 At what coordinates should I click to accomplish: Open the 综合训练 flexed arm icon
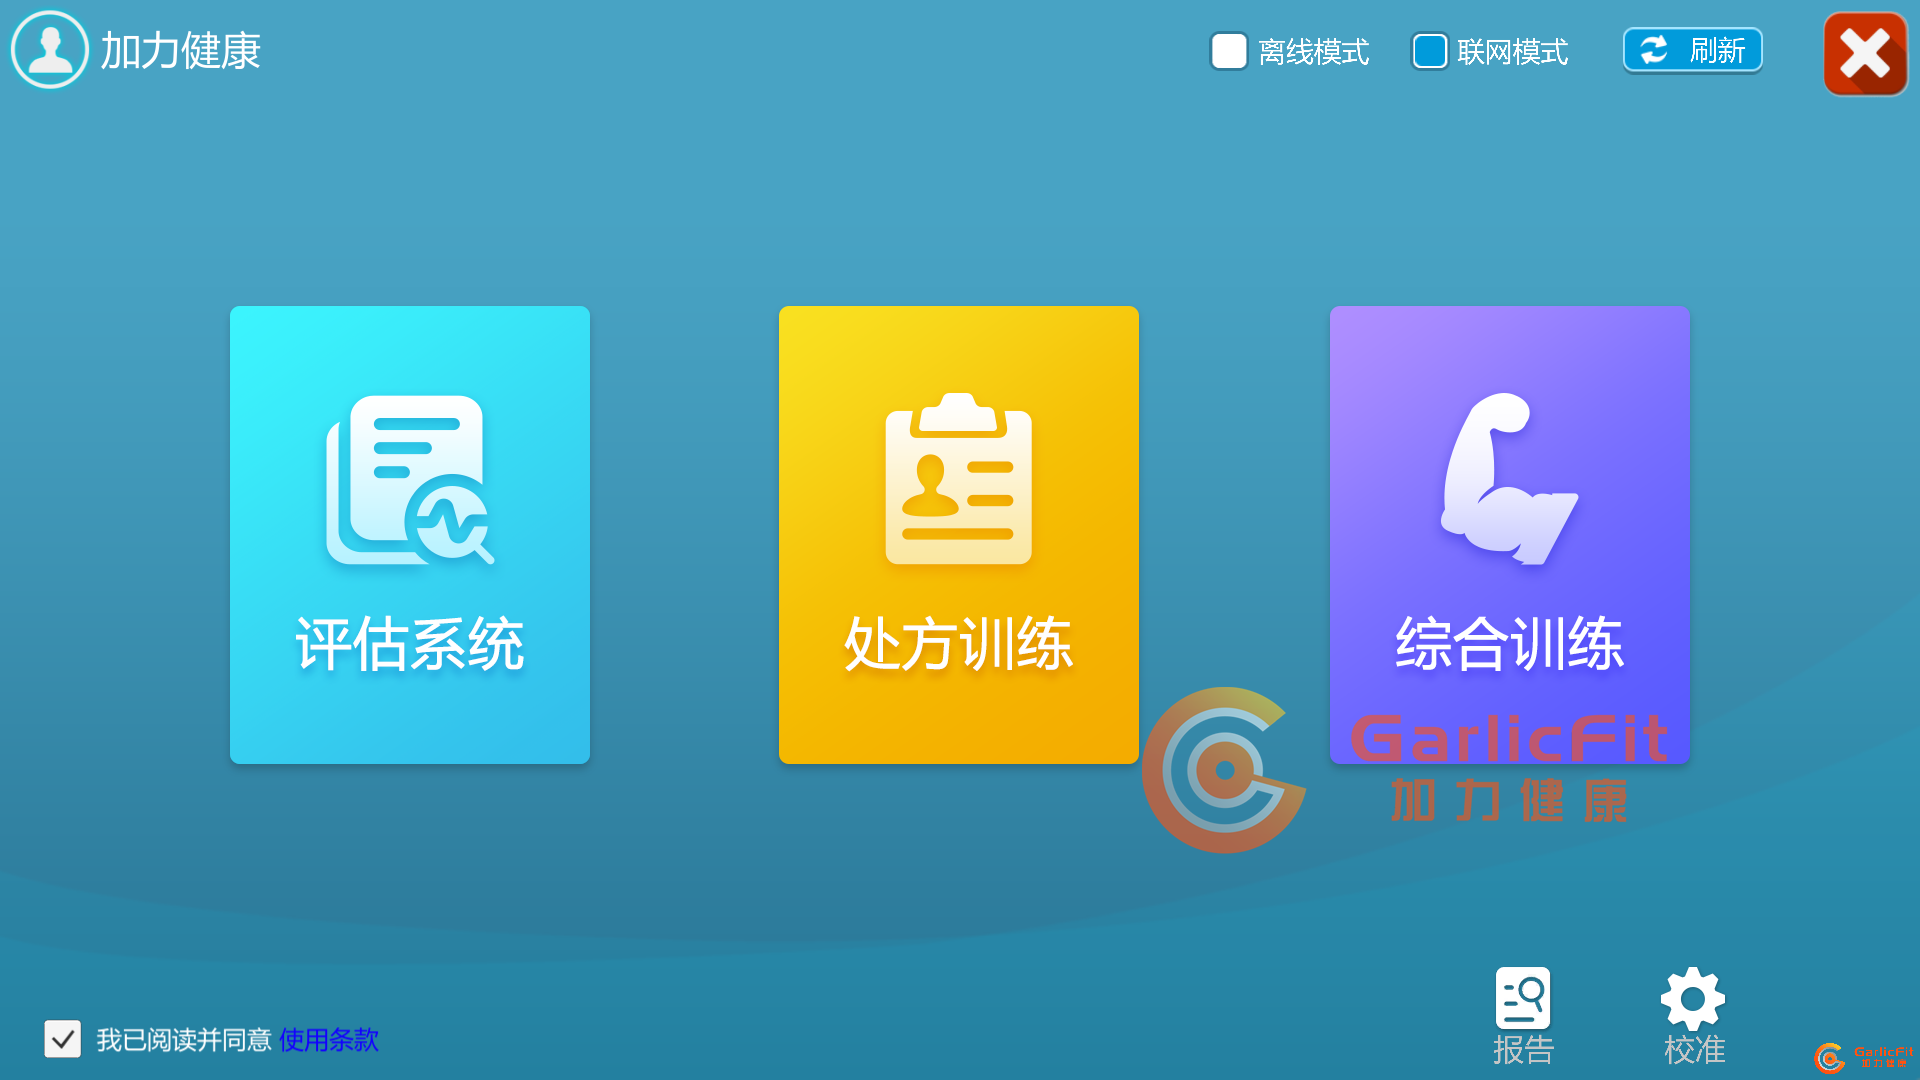tap(1509, 480)
